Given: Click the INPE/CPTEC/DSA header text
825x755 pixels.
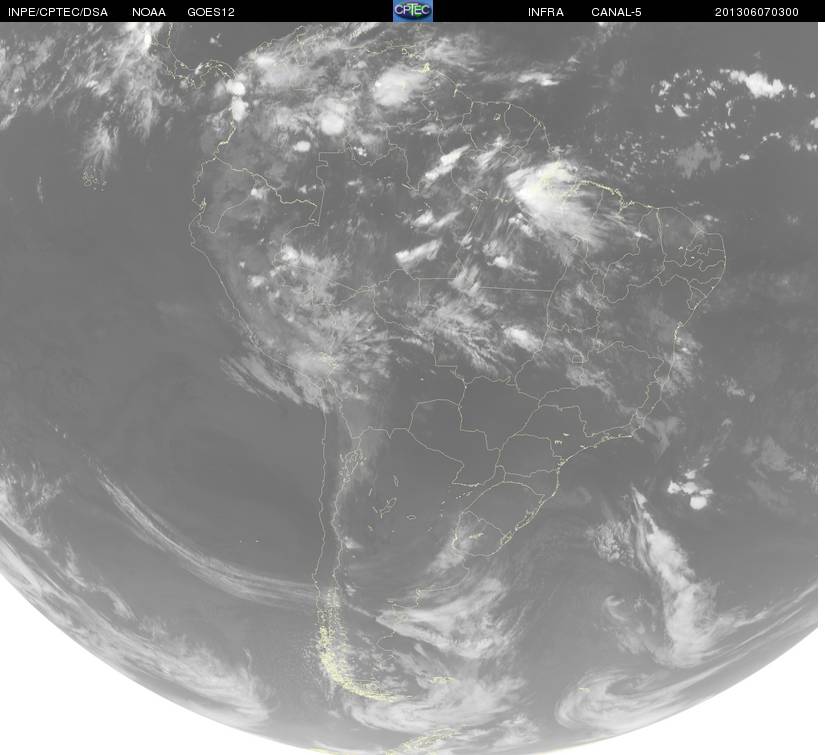Looking at the screenshot, I should click(x=57, y=12).
